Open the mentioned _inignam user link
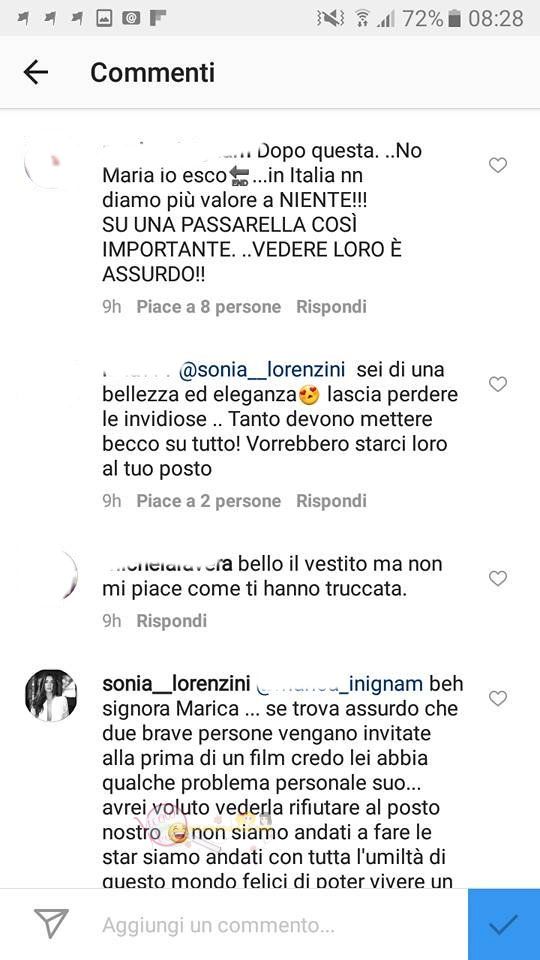Screen dimensions: 540x960 339,684
